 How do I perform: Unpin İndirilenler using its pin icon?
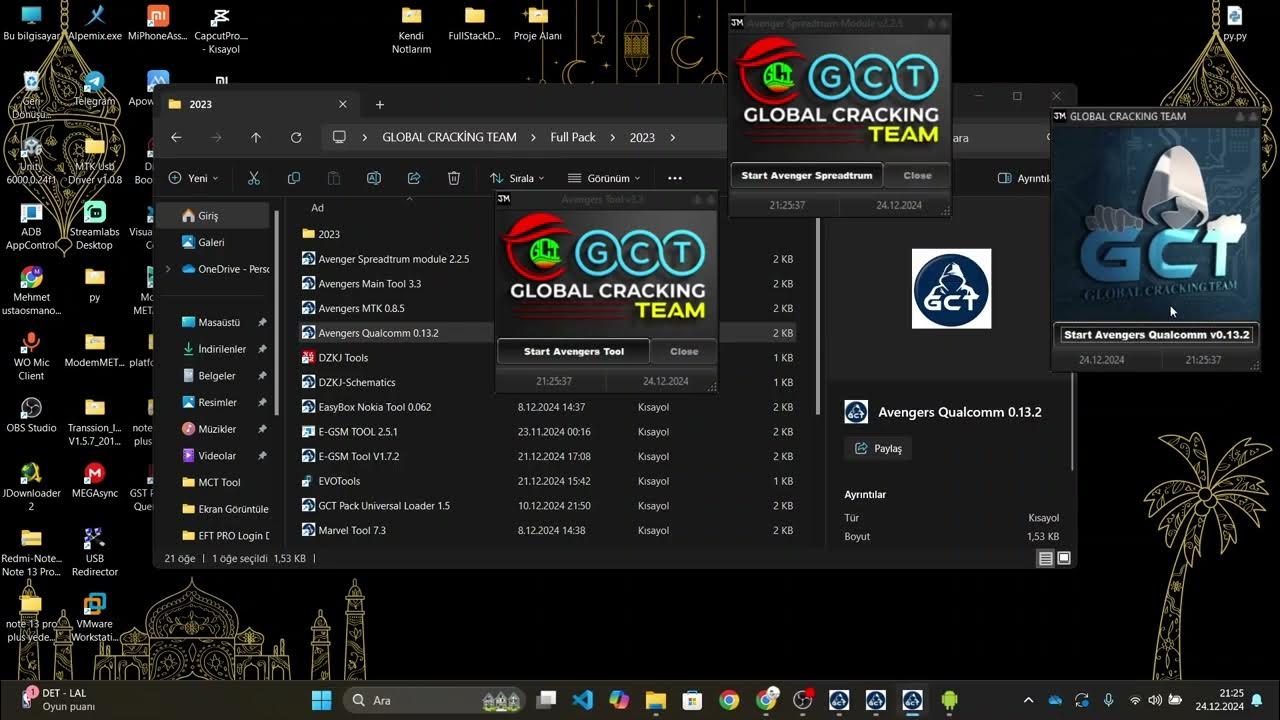click(262, 349)
